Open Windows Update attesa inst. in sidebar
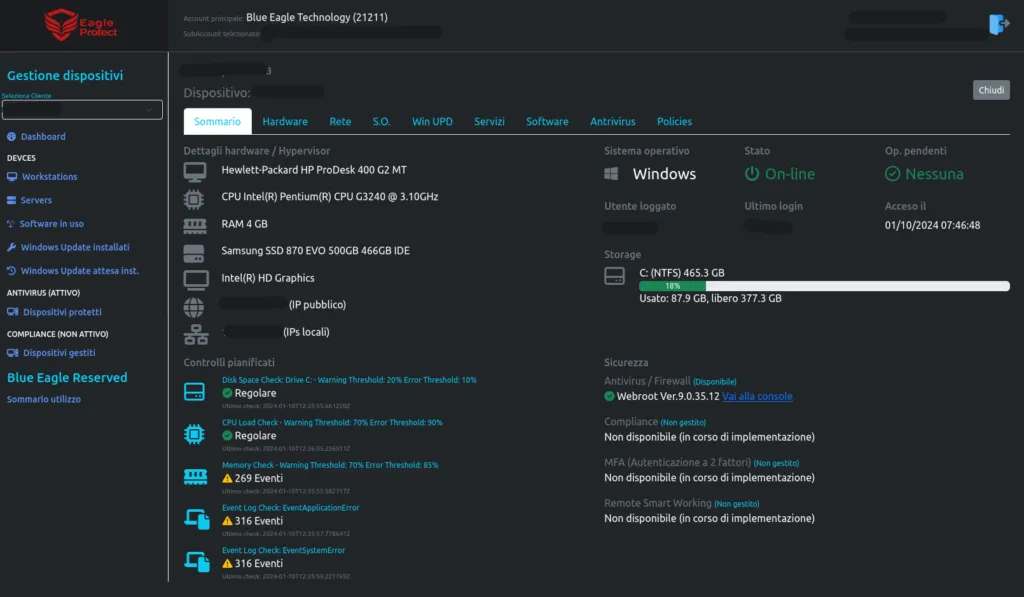 tap(72, 270)
